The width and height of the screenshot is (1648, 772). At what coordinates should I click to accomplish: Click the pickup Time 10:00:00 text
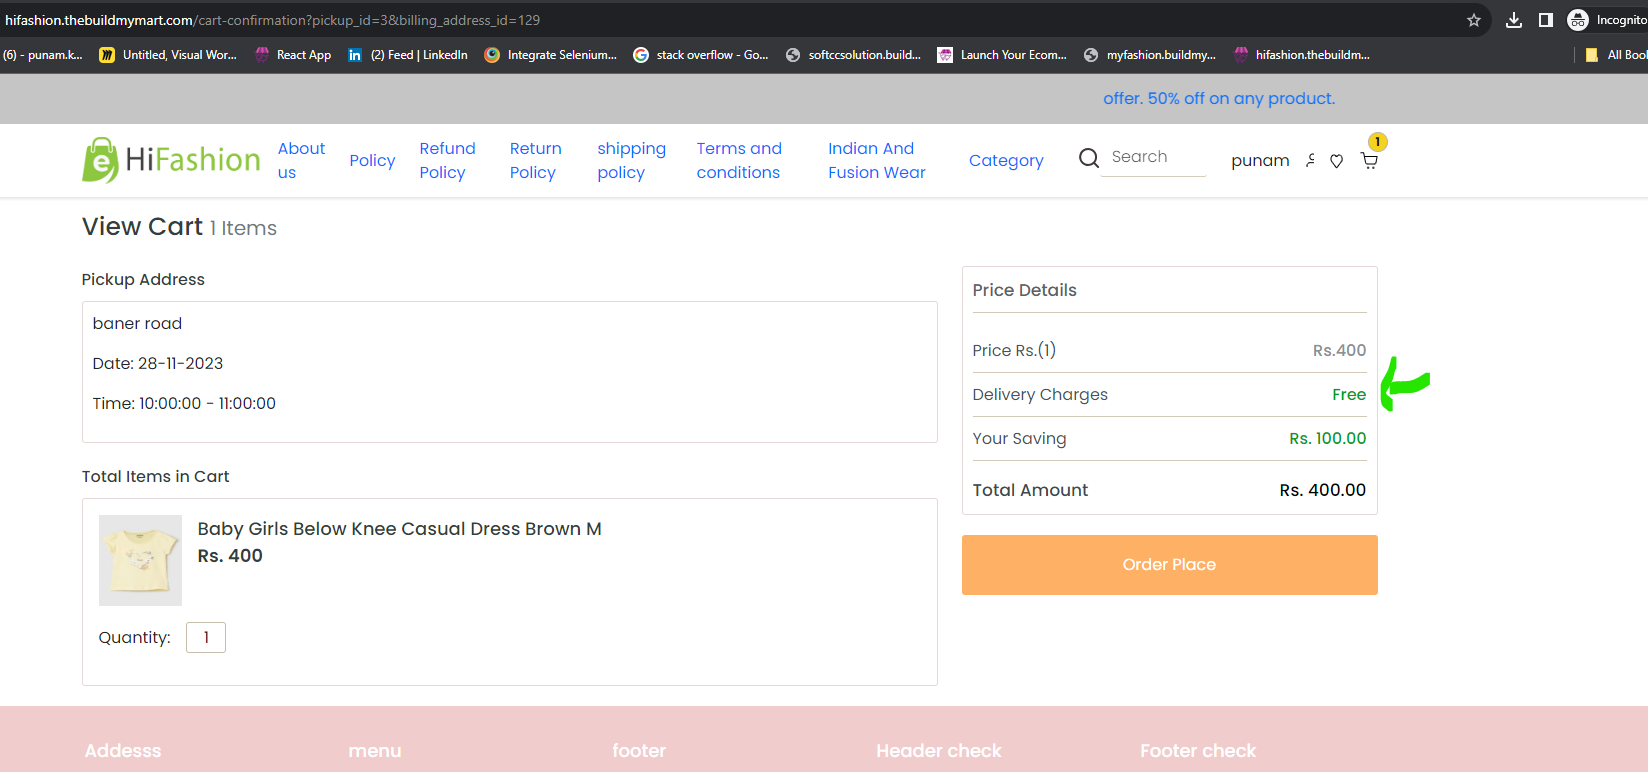tap(184, 404)
